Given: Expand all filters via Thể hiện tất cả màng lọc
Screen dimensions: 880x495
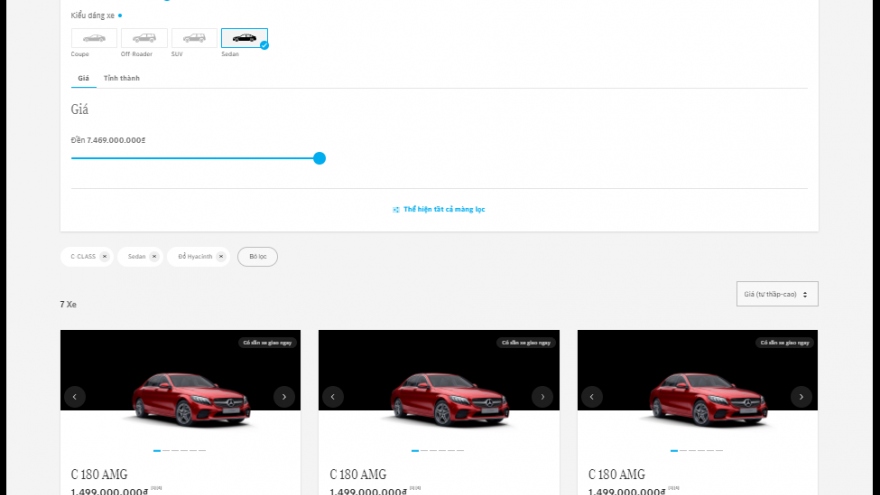Looking at the screenshot, I should pyautogui.click(x=439, y=209).
